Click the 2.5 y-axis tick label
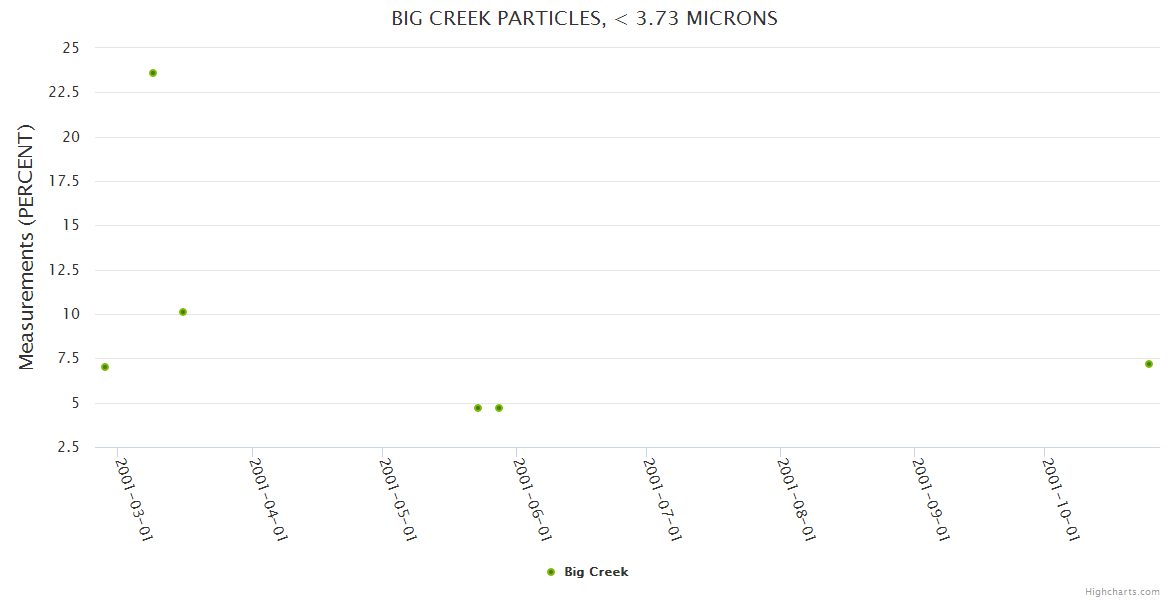 69,447
